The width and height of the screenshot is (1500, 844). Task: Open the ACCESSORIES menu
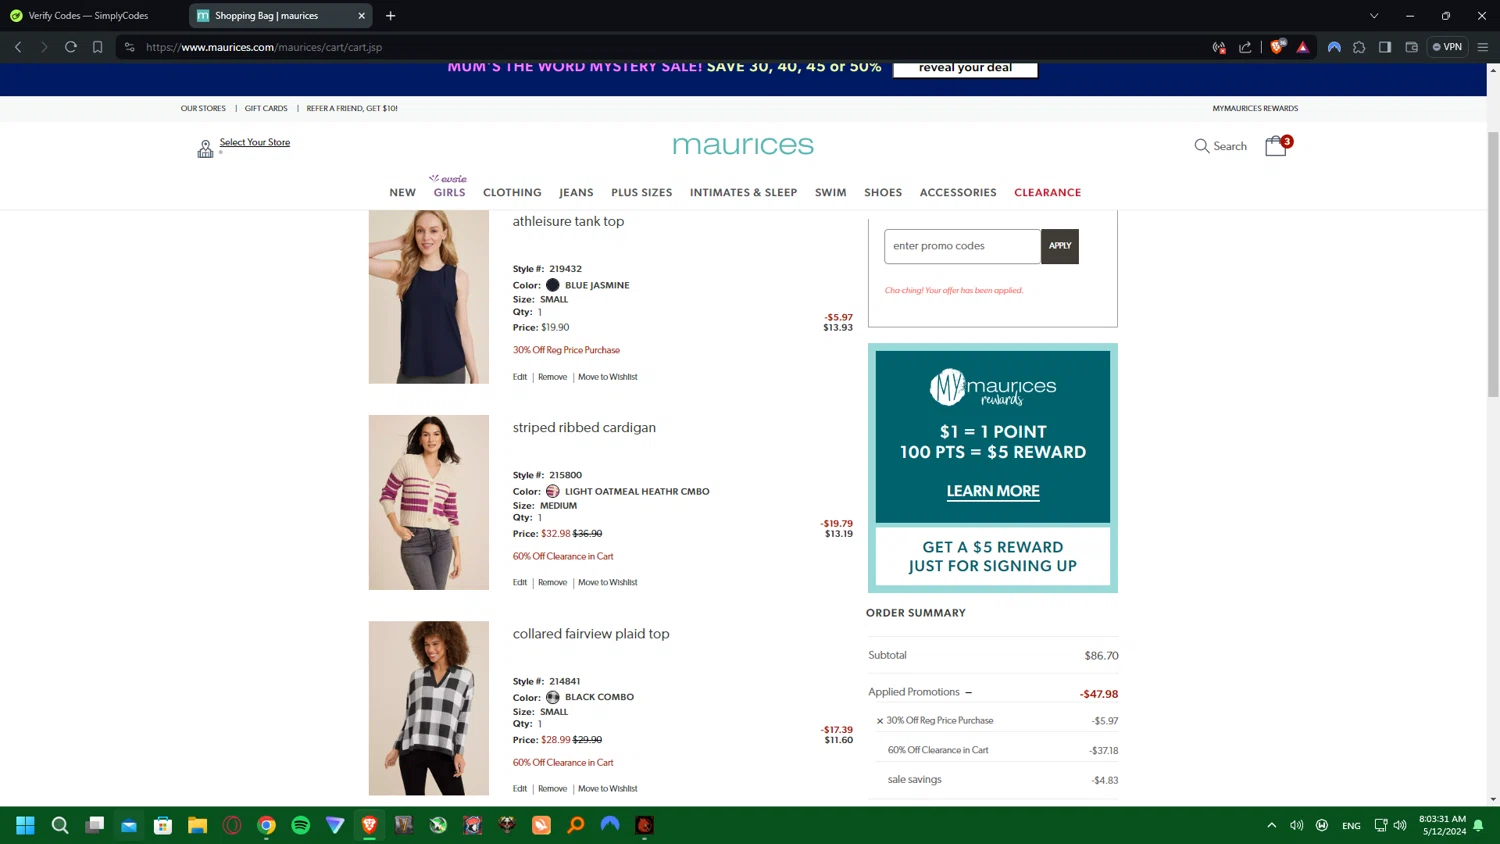pyautogui.click(x=958, y=192)
